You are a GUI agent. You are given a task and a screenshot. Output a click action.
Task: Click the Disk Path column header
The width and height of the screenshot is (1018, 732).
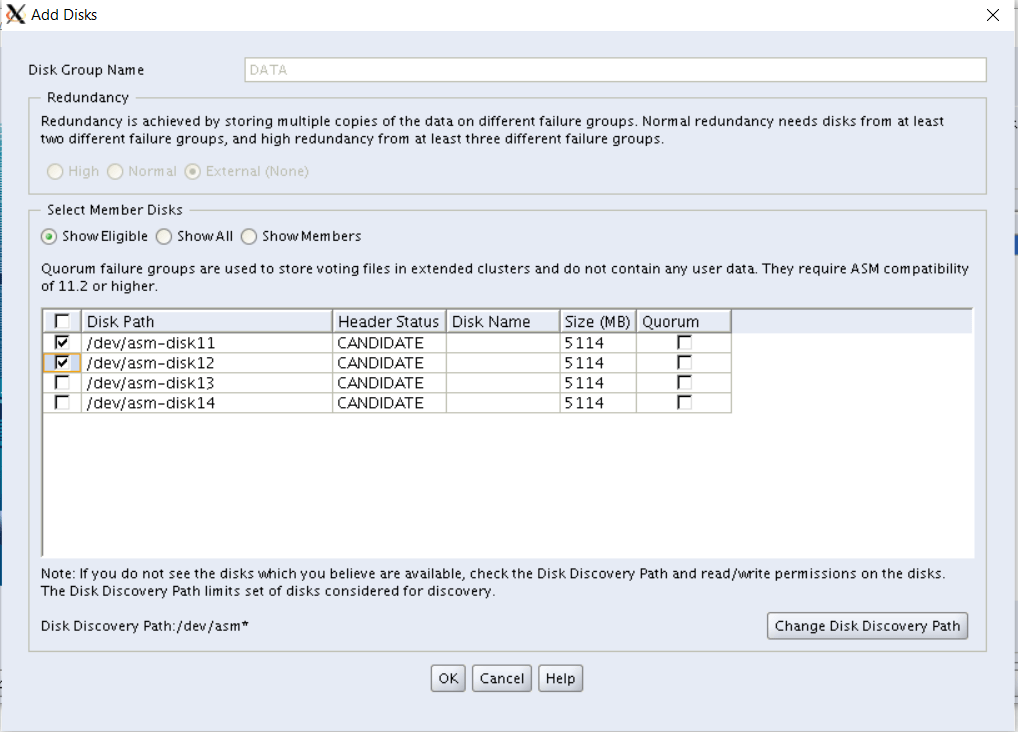pos(206,321)
